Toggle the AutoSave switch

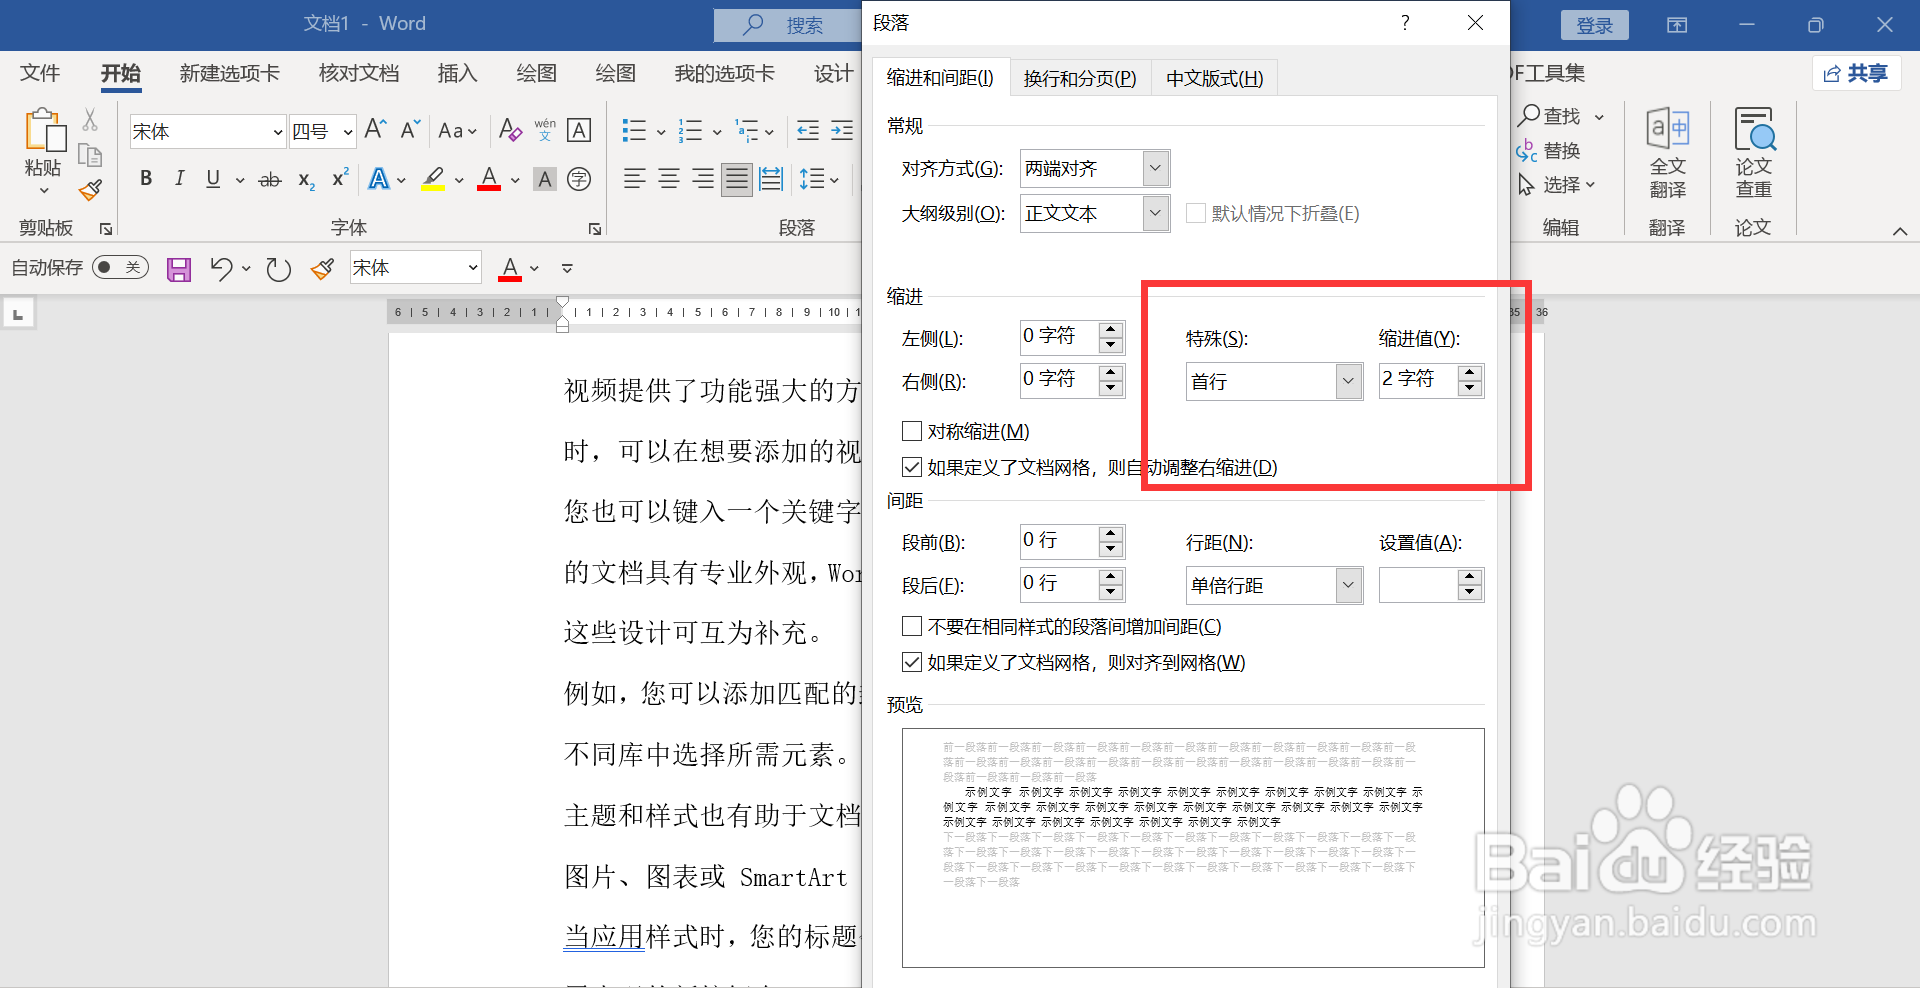[120, 267]
